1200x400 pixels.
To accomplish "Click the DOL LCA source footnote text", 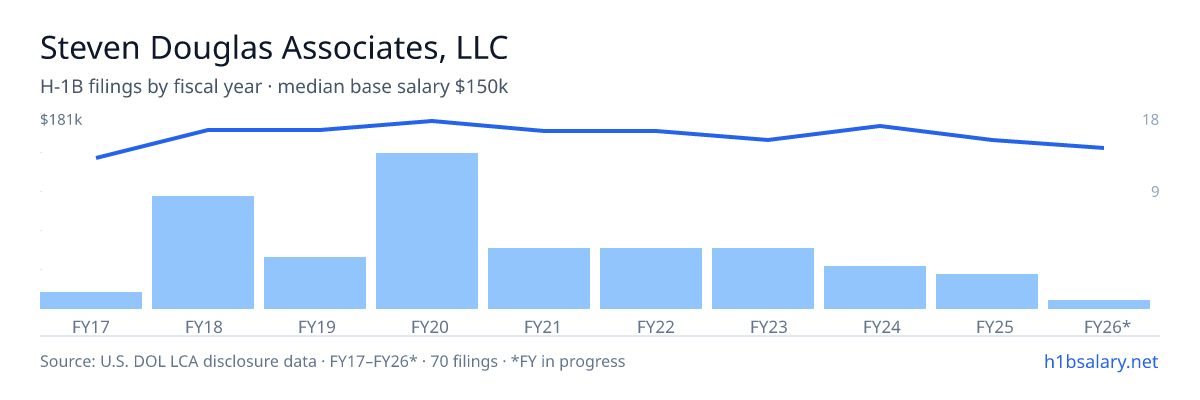I will [332, 361].
